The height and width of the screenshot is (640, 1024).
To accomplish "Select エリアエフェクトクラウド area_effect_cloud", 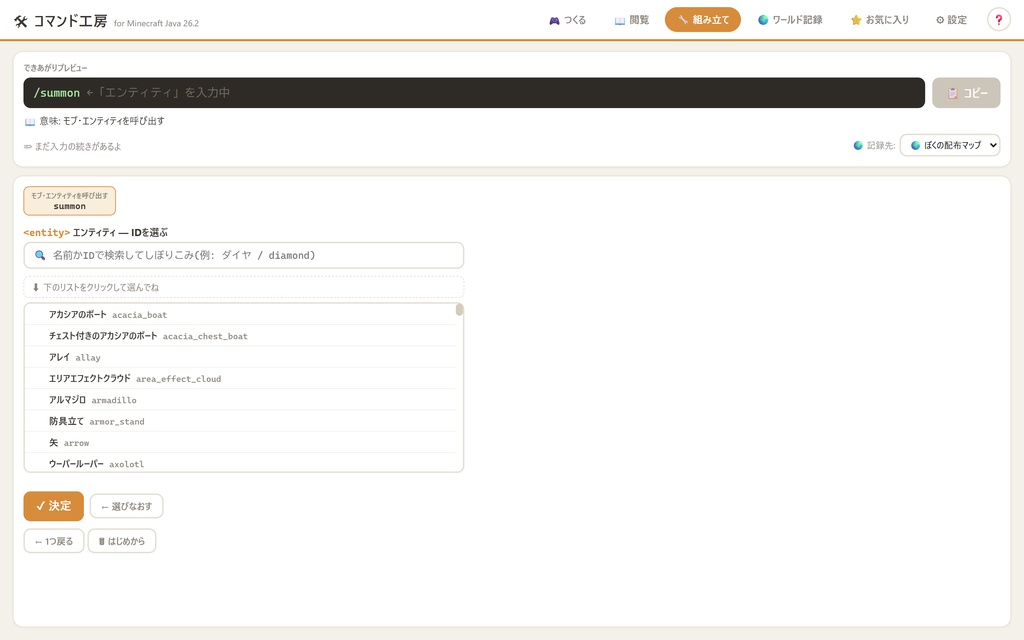I will click(x=240, y=378).
